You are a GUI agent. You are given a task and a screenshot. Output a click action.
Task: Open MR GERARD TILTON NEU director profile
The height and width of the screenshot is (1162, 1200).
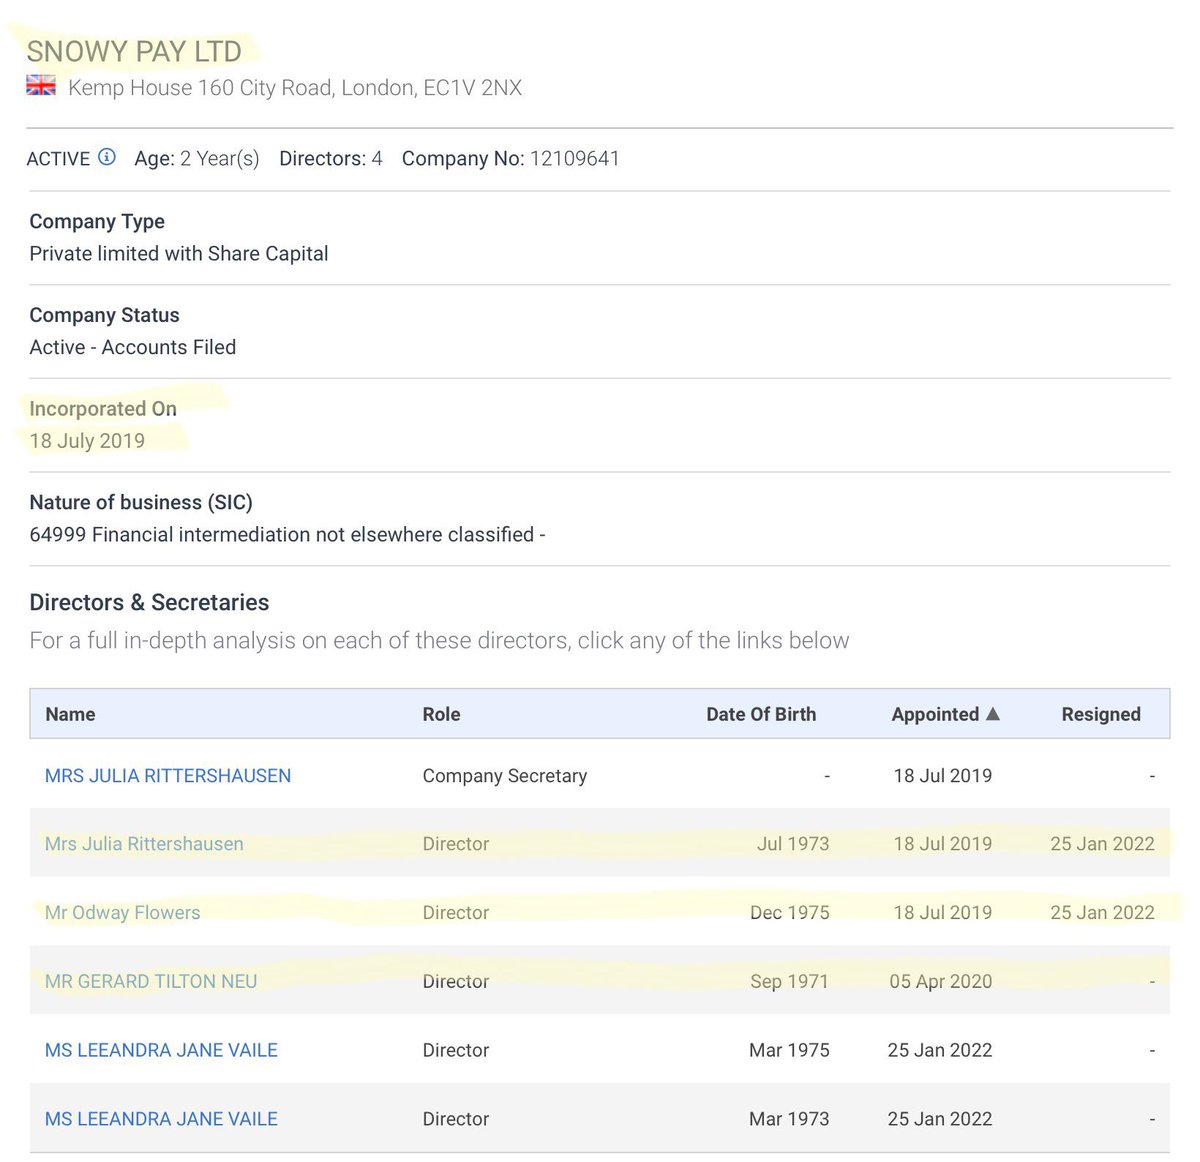pyautogui.click(x=151, y=981)
